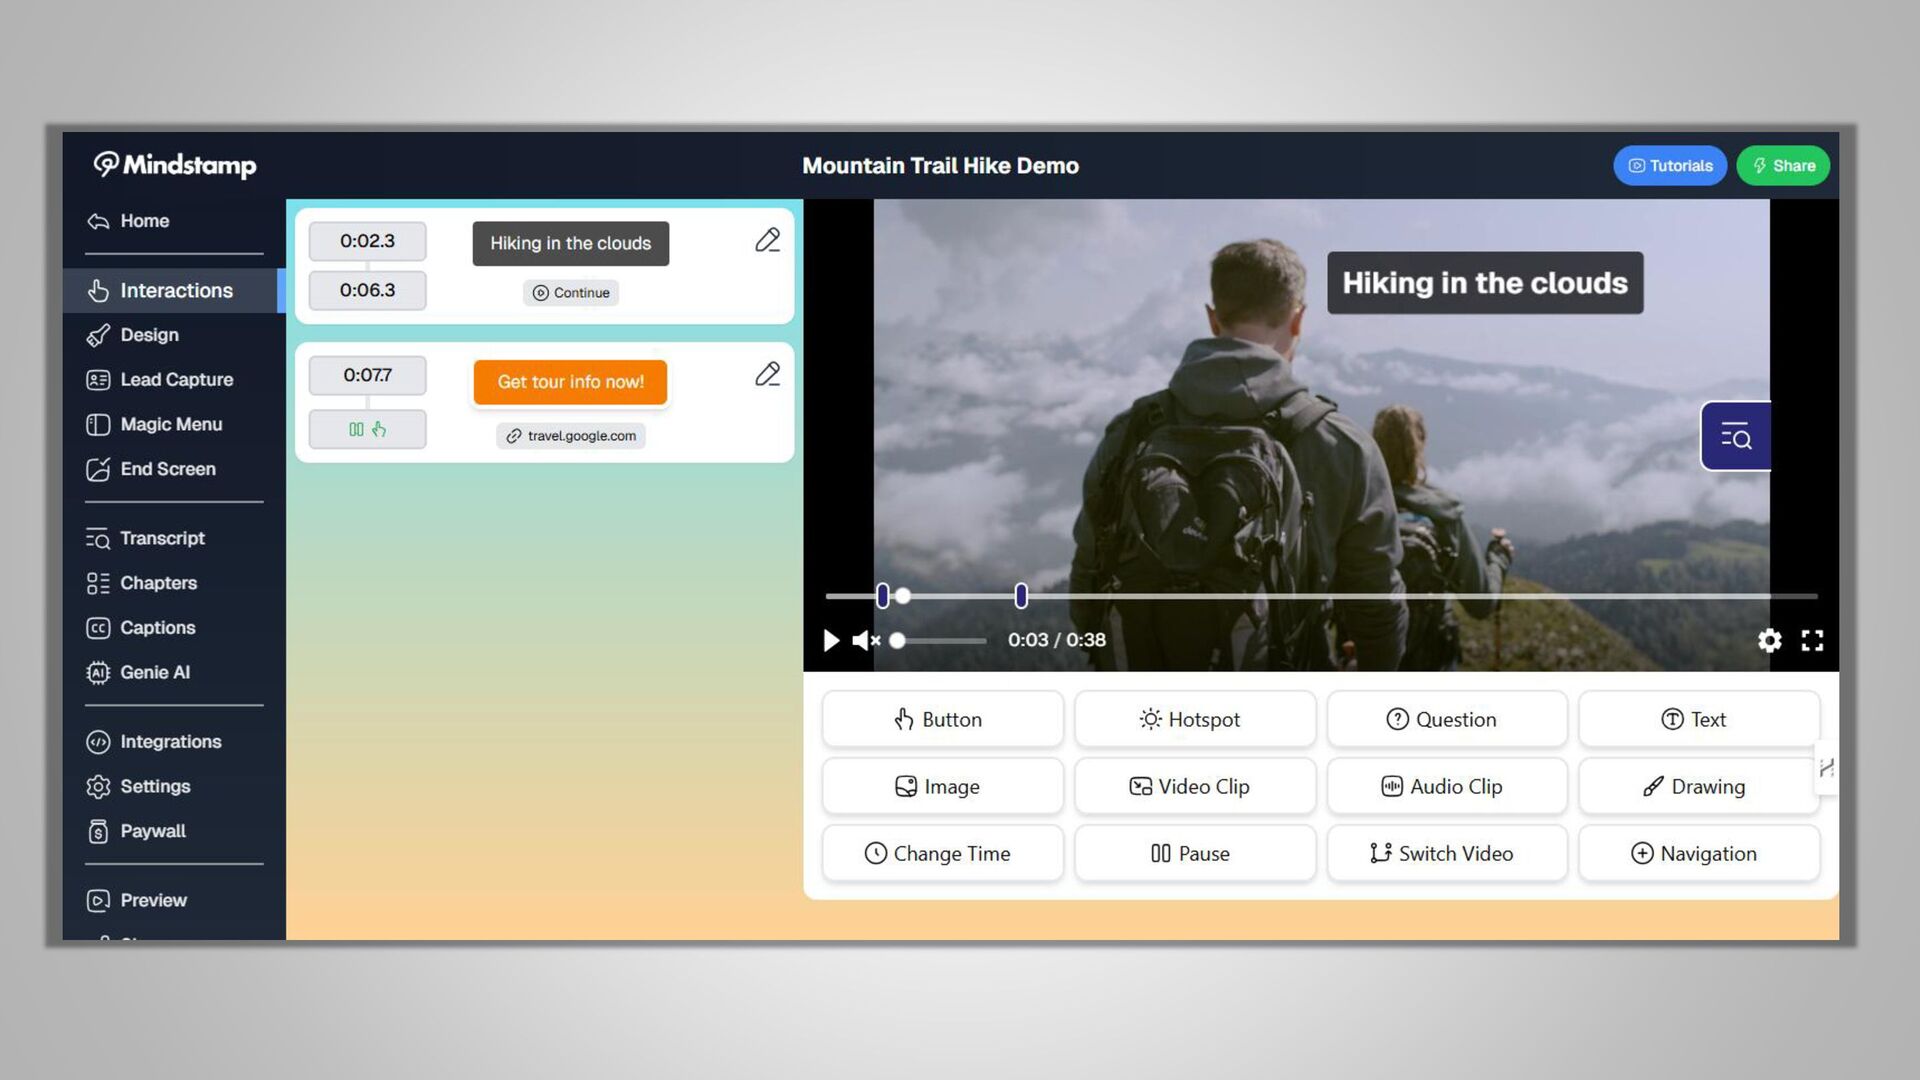Open the Design section in sidebar

(x=149, y=335)
